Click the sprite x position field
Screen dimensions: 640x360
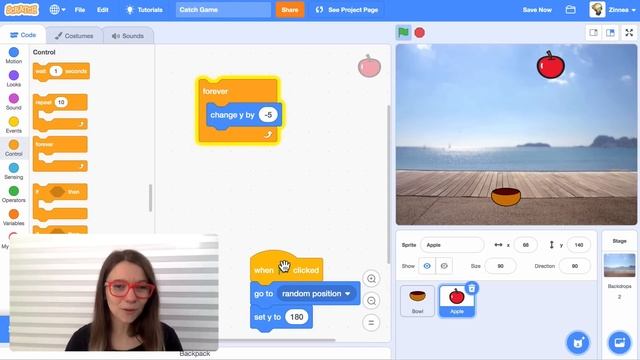[x=525, y=245]
